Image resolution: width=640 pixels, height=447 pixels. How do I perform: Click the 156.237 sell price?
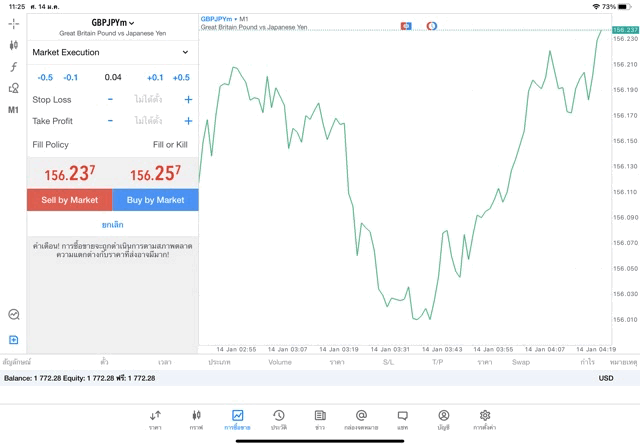(x=70, y=173)
